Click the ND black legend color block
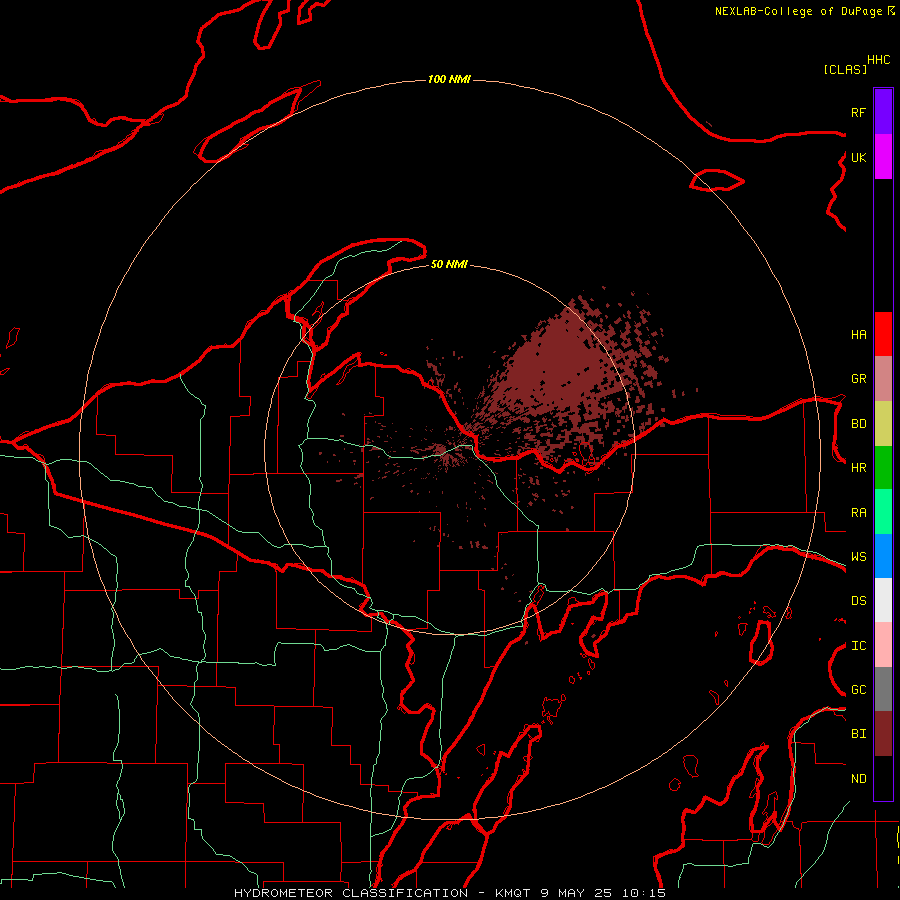Image resolution: width=900 pixels, height=900 pixels. [883, 778]
